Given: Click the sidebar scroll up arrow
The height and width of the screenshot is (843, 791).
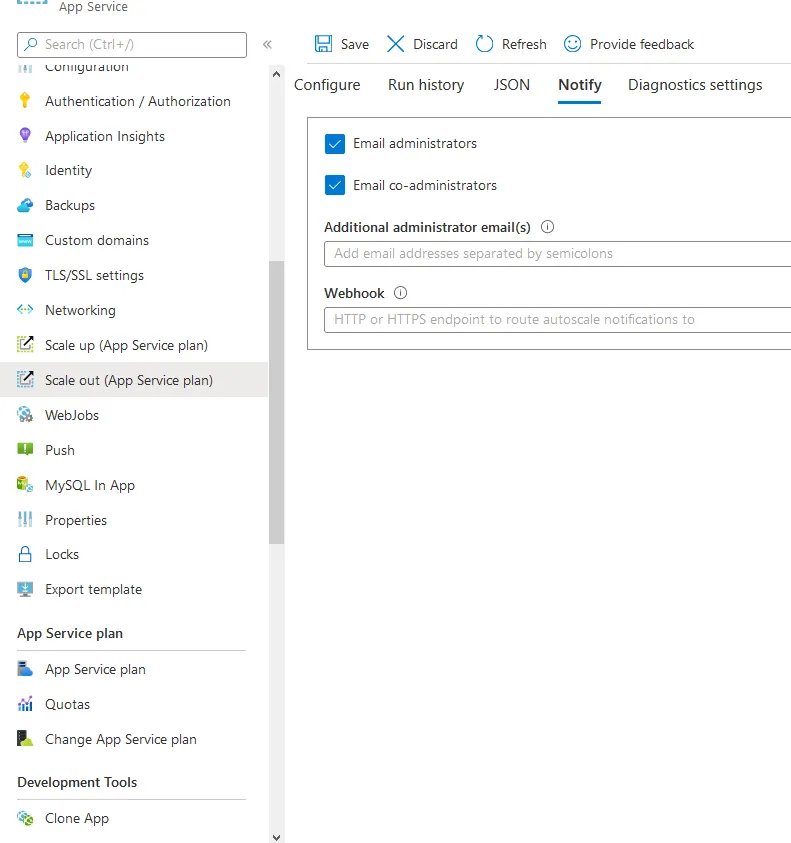Looking at the screenshot, I should point(276,74).
